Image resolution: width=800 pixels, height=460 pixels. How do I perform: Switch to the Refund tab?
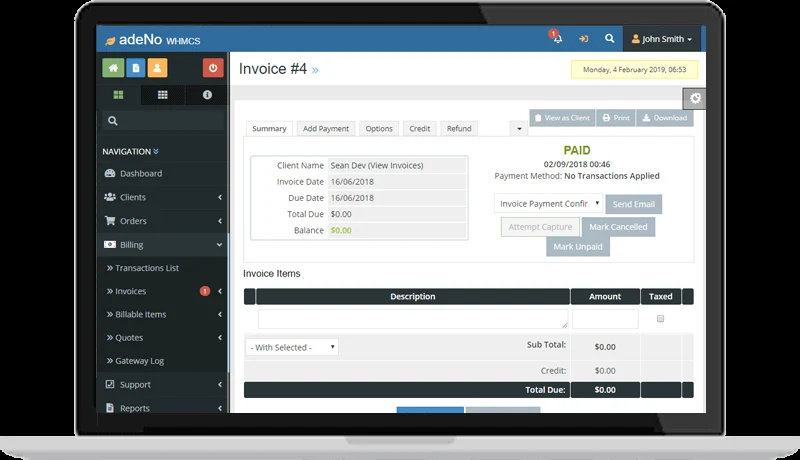(x=459, y=129)
